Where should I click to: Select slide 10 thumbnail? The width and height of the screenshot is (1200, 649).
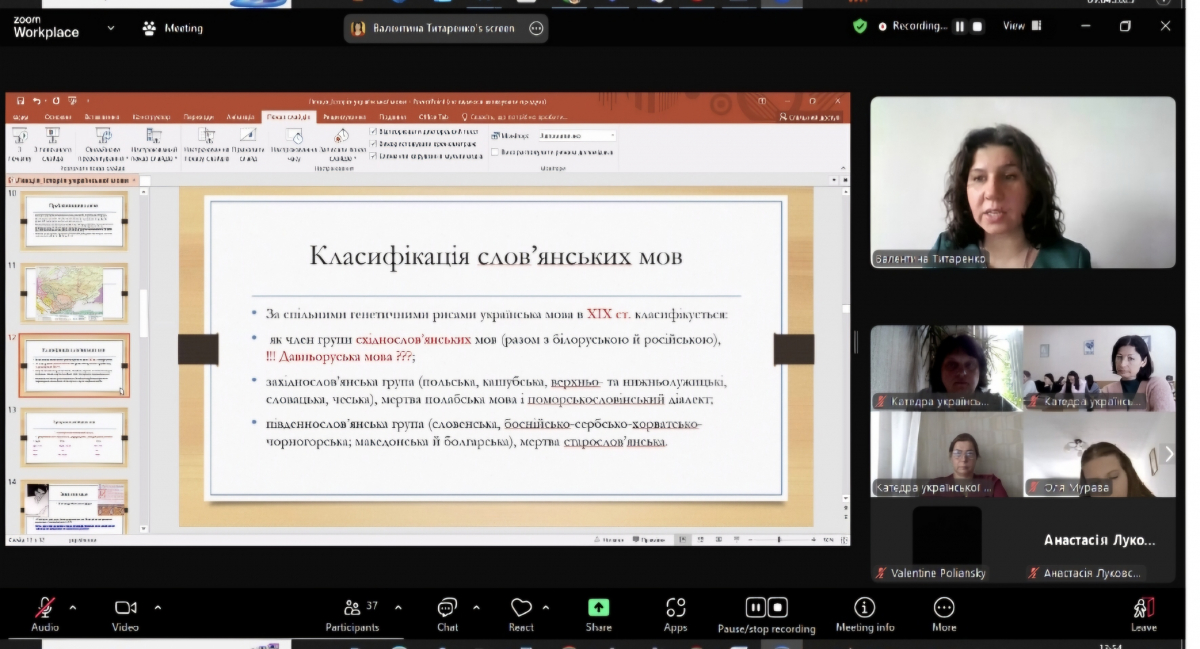(x=74, y=222)
